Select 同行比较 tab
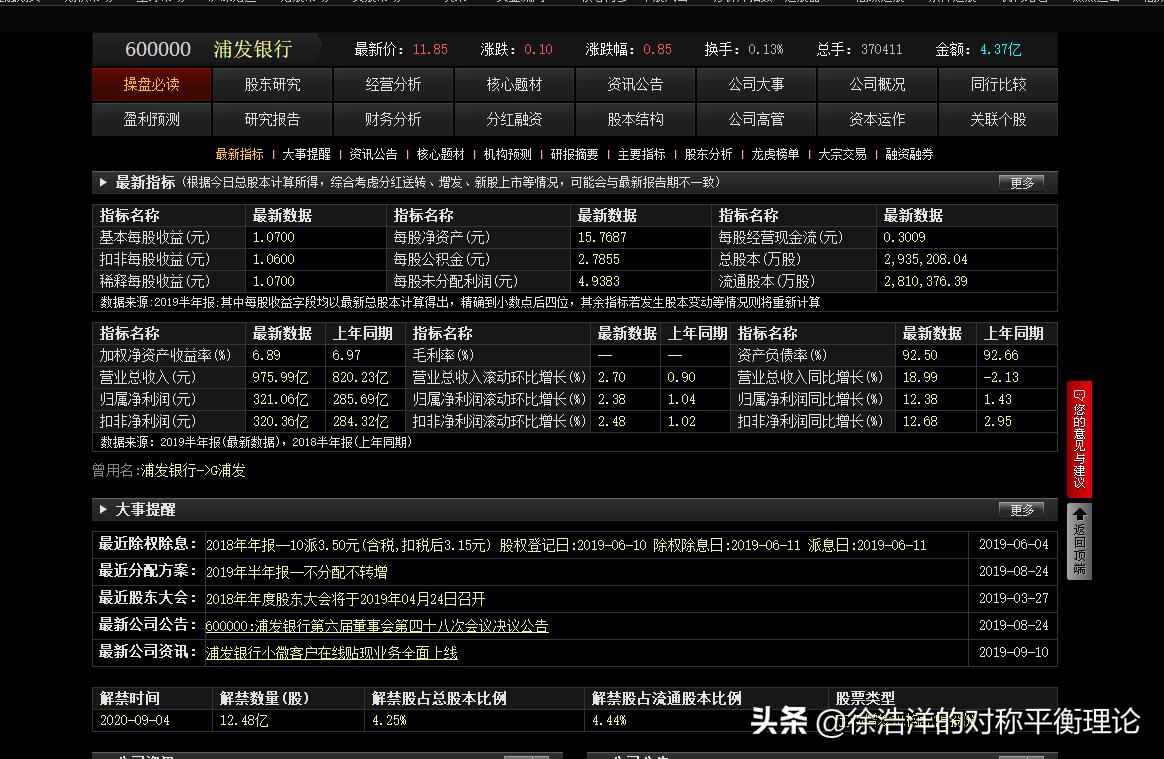1164x759 pixels. click(998, 84)
